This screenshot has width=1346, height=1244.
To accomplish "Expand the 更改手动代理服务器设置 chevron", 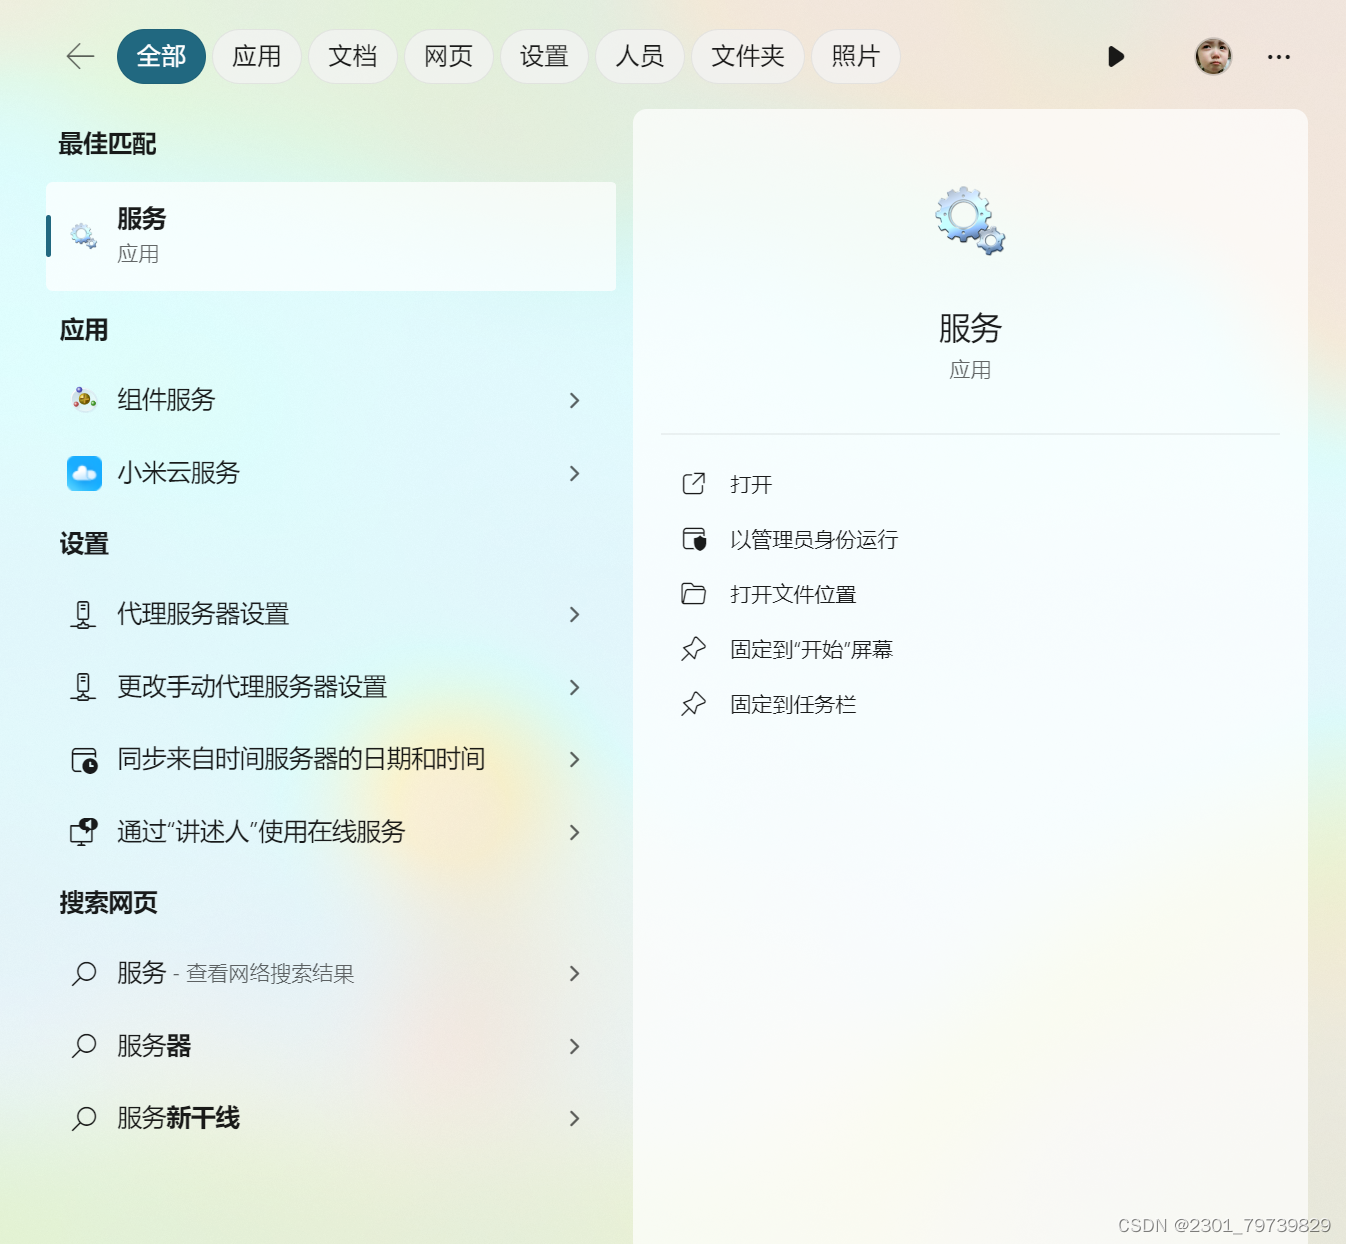I will pyautogui.click(x=574, y=687).
